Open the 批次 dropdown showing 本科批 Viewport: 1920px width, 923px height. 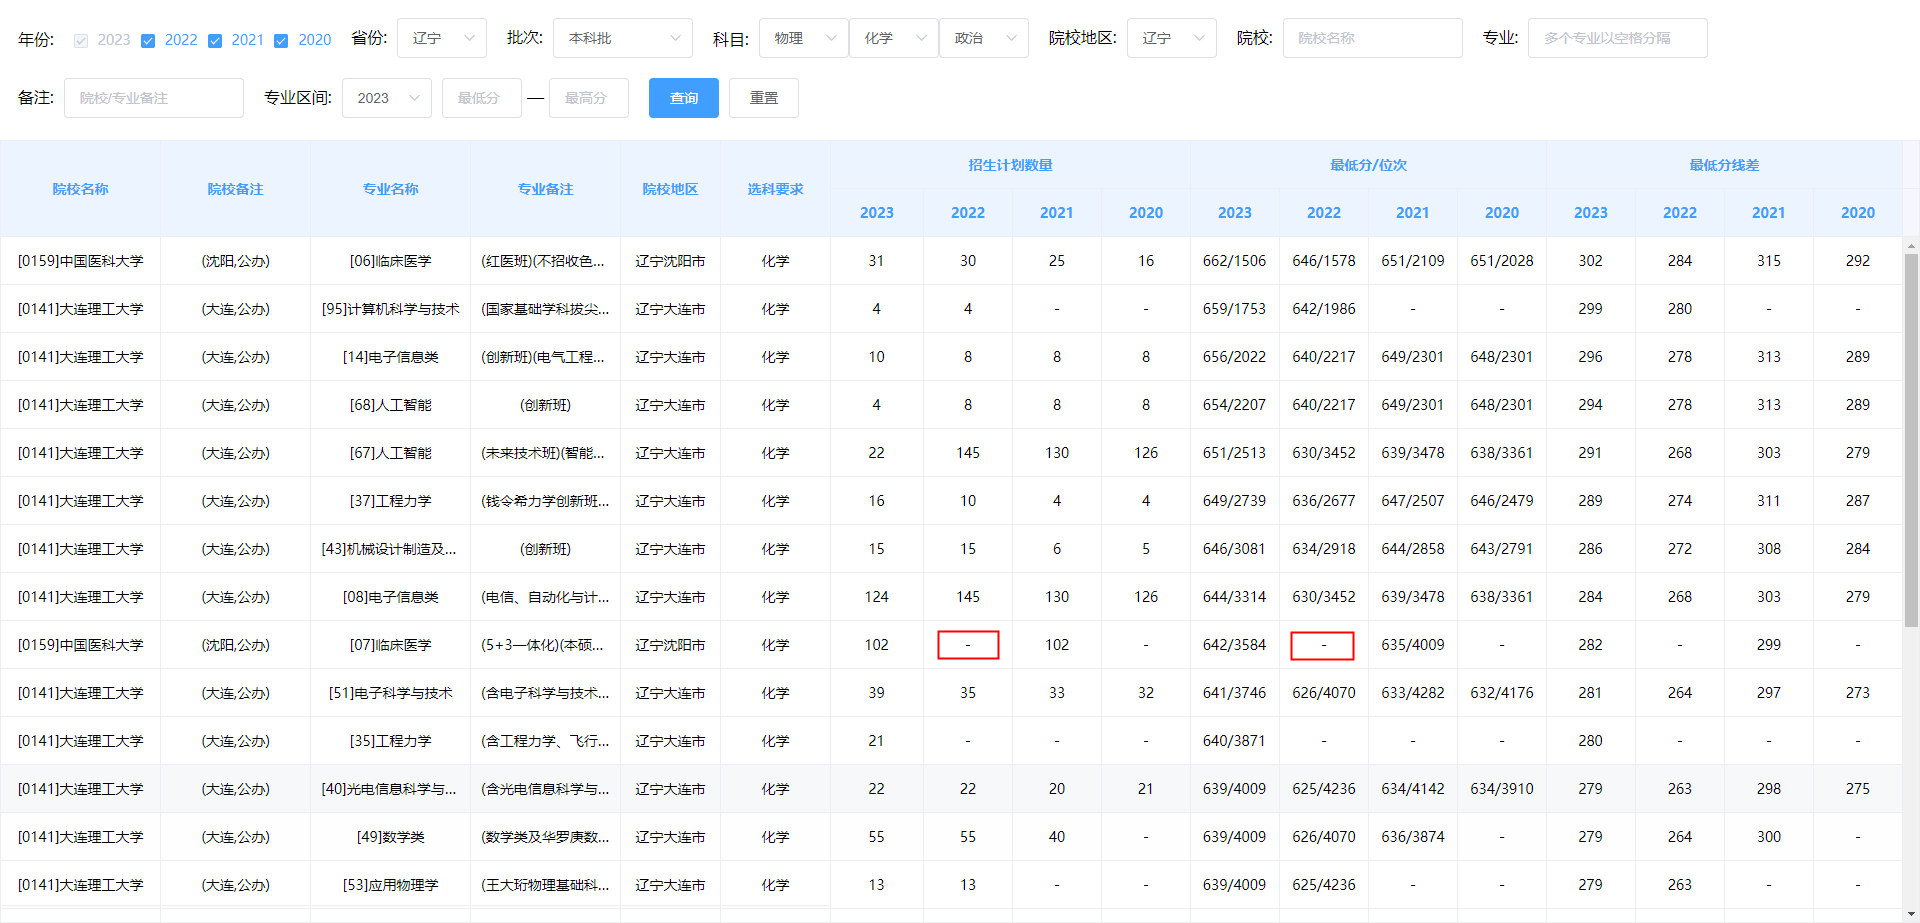622,37
